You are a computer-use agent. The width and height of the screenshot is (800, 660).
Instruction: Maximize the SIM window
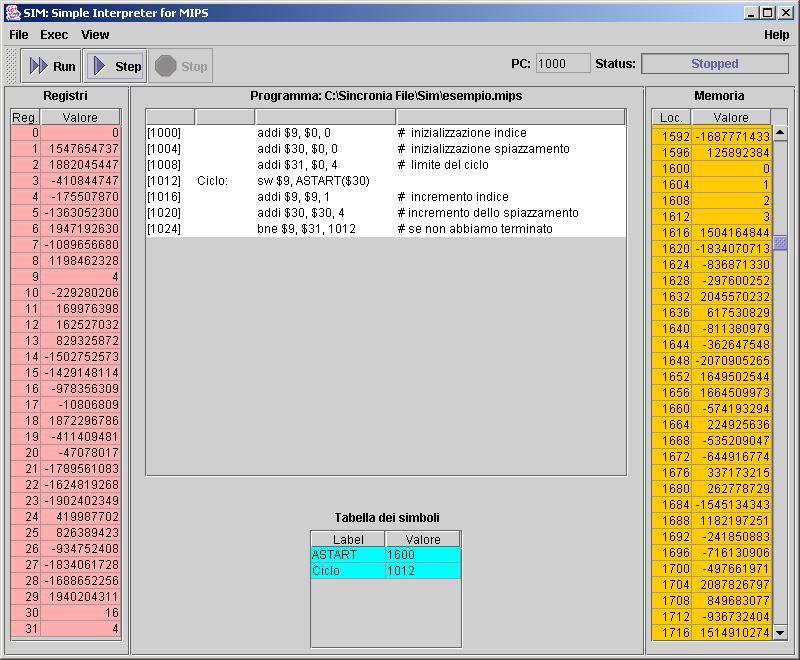(x=767, y=13)
